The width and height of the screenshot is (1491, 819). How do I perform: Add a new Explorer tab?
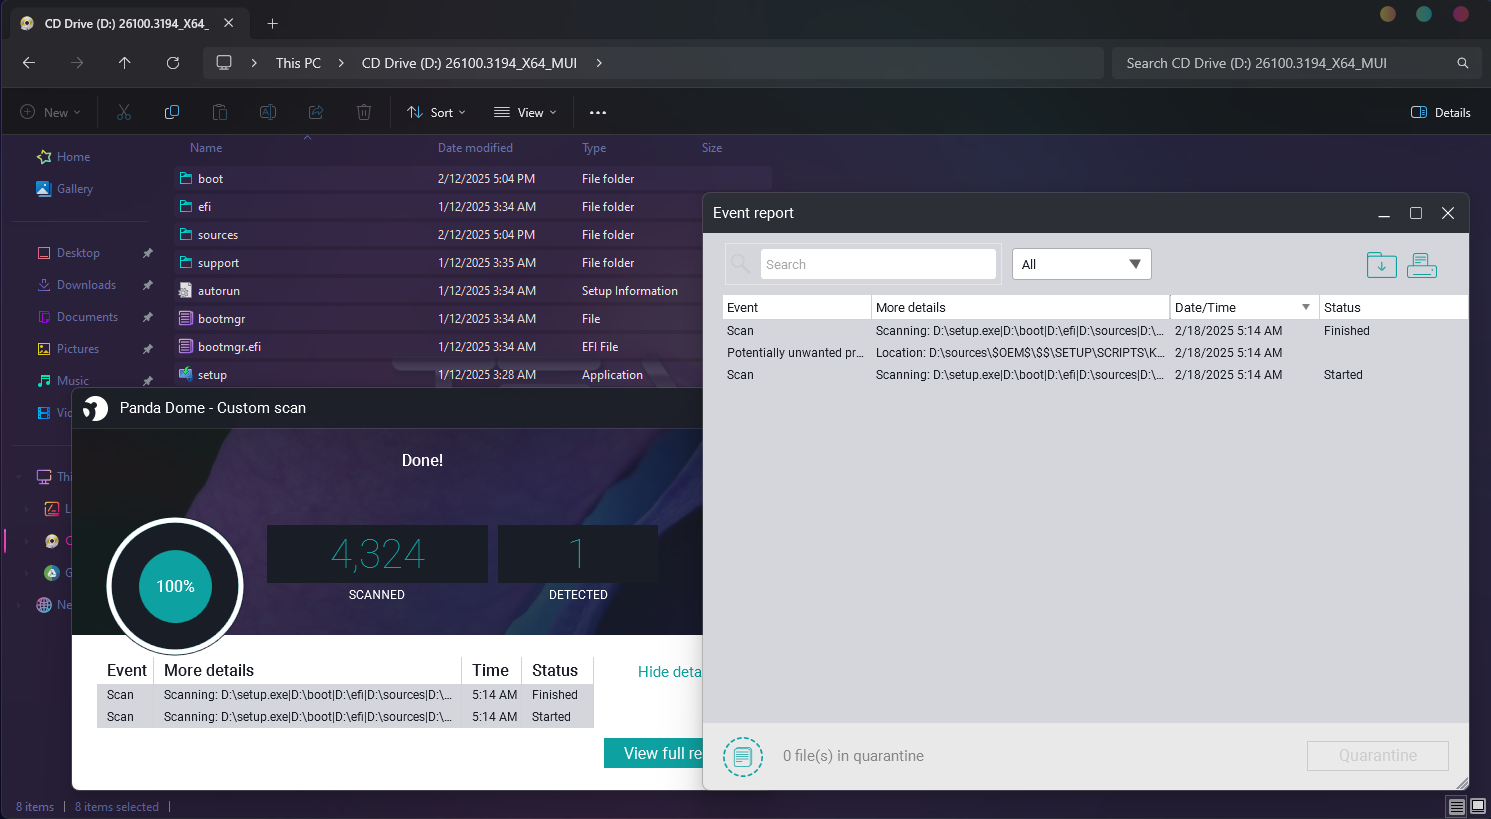pos(272,23)
